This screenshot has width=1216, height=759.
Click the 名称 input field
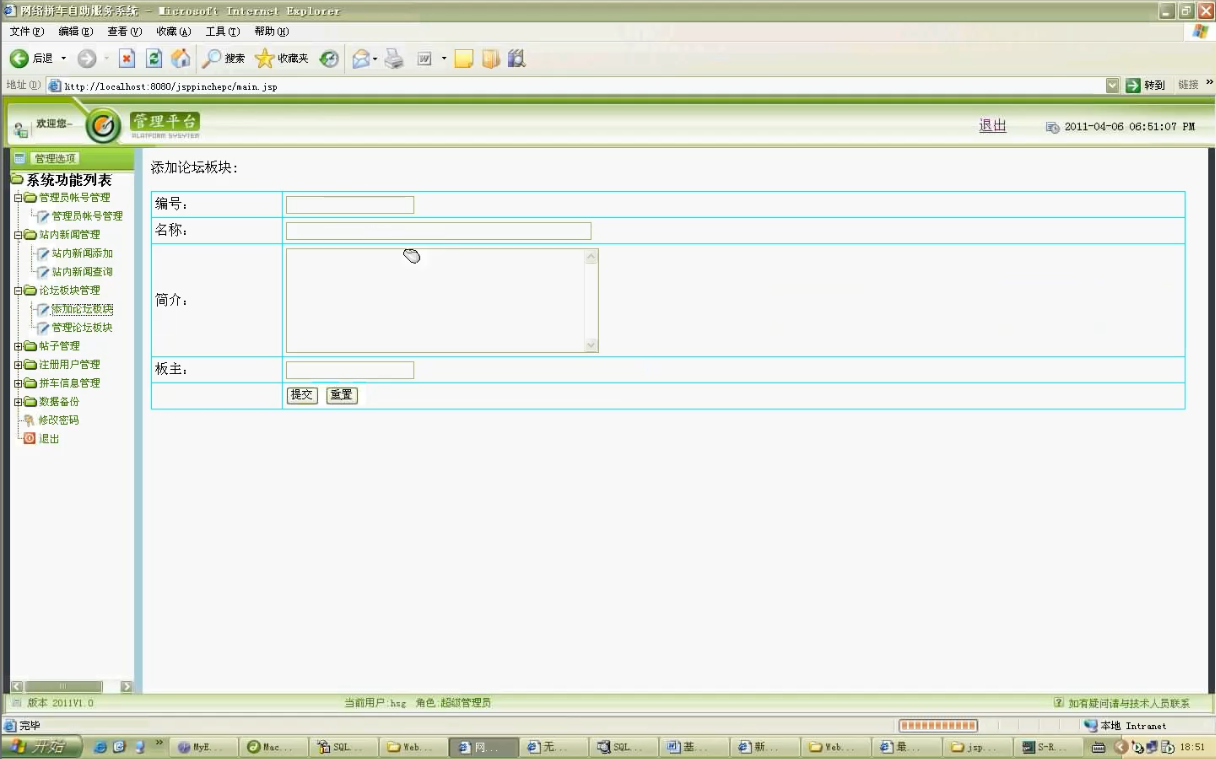(x=438, y=231)
